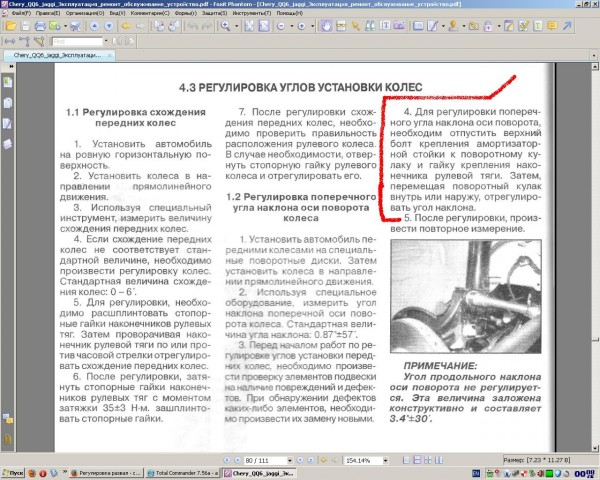Open the pages panel in left sidebar
600x480 pixels.
tap(8, 103)
